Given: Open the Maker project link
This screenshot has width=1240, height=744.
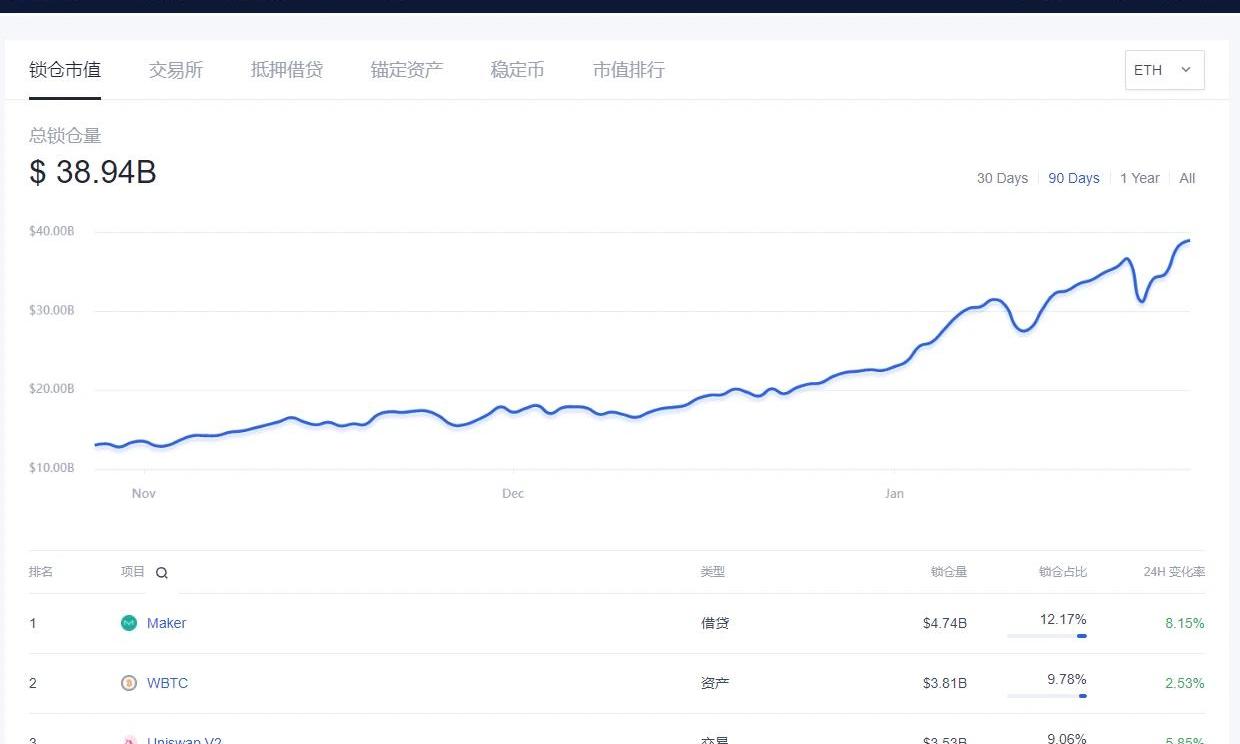Looking at the screenshot, I should click(x=166, y=623).
